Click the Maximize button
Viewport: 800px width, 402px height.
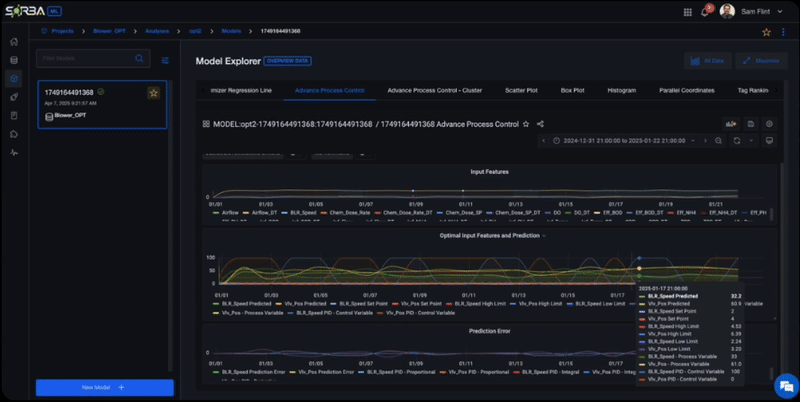[760, 61]
